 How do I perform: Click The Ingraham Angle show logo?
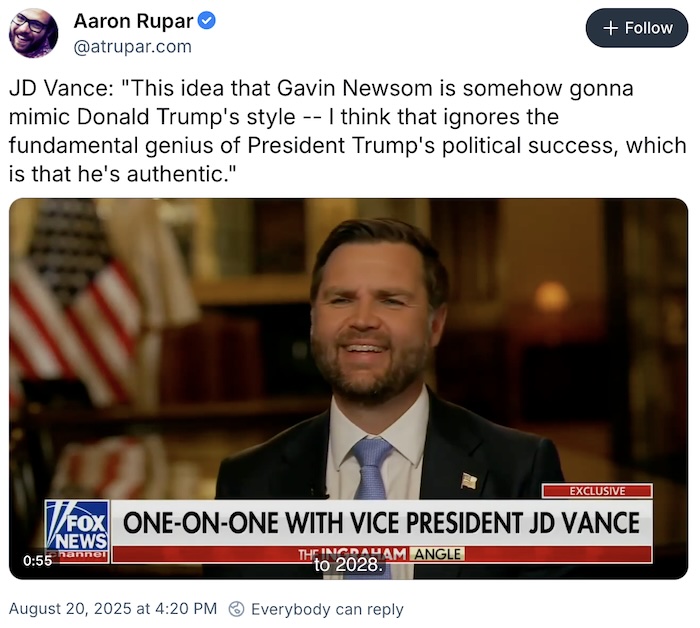pyautogui.click(x=381, y=554)
